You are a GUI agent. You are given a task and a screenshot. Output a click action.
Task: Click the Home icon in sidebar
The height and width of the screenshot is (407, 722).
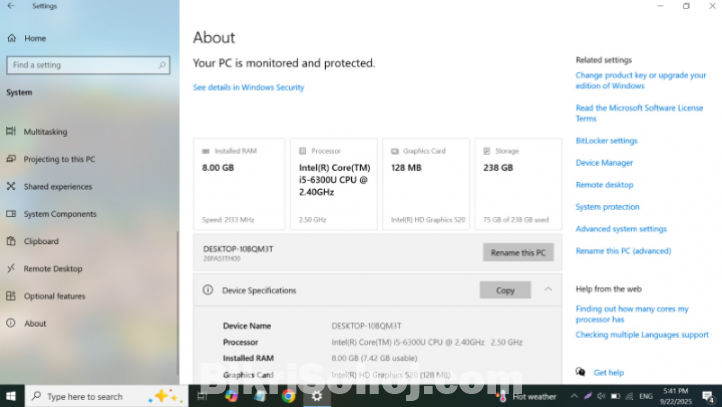pyautogui.click(x=12, y=38)
